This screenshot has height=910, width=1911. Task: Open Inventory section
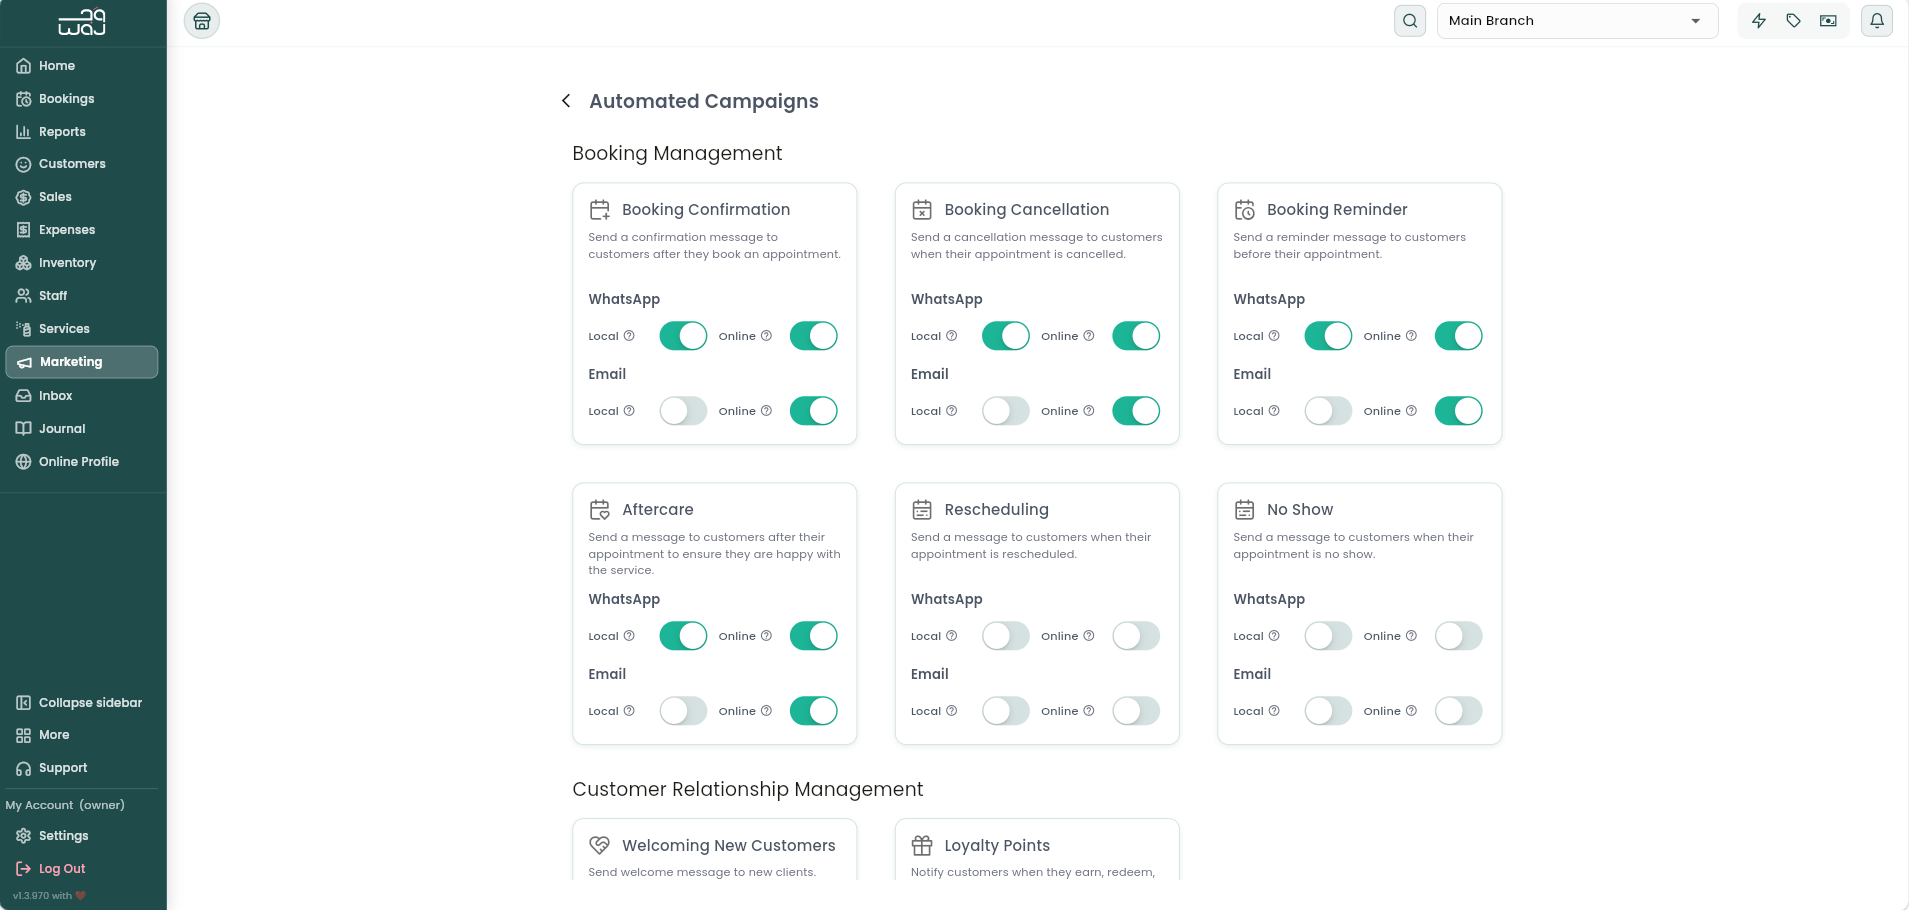click(x=82, y=263)
